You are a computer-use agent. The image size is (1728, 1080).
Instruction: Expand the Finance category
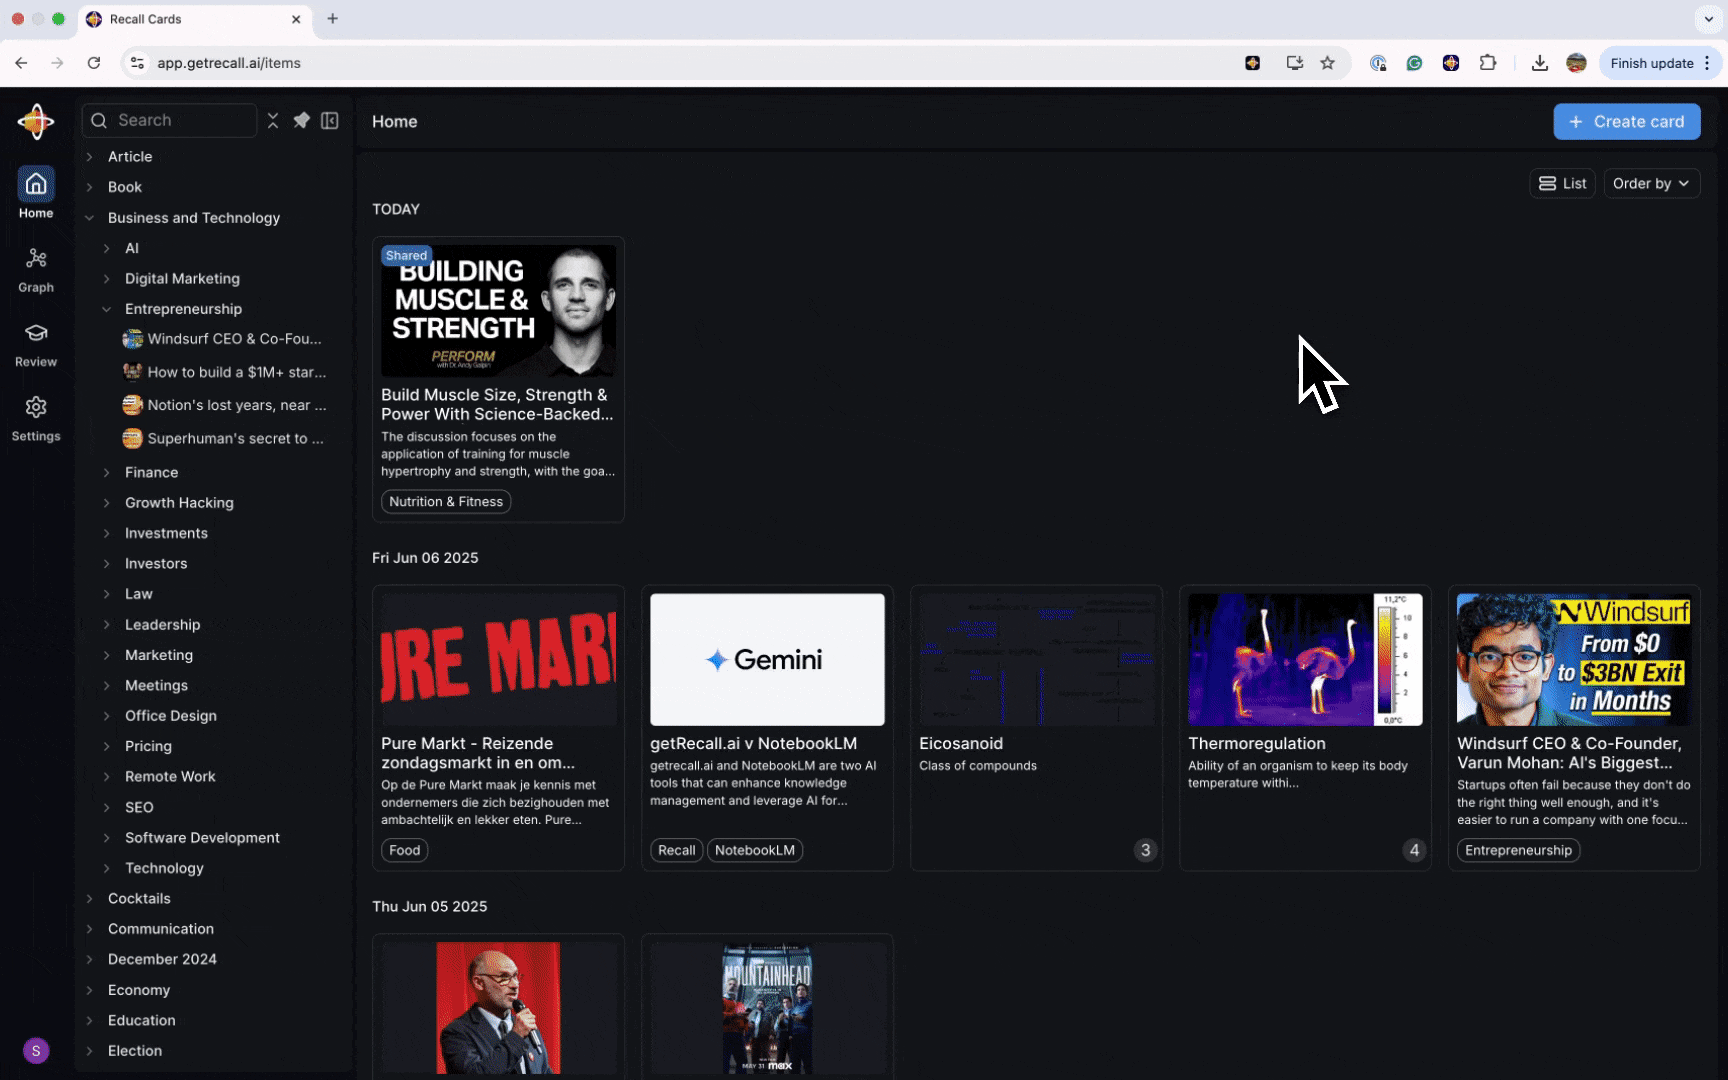[107, 472]
